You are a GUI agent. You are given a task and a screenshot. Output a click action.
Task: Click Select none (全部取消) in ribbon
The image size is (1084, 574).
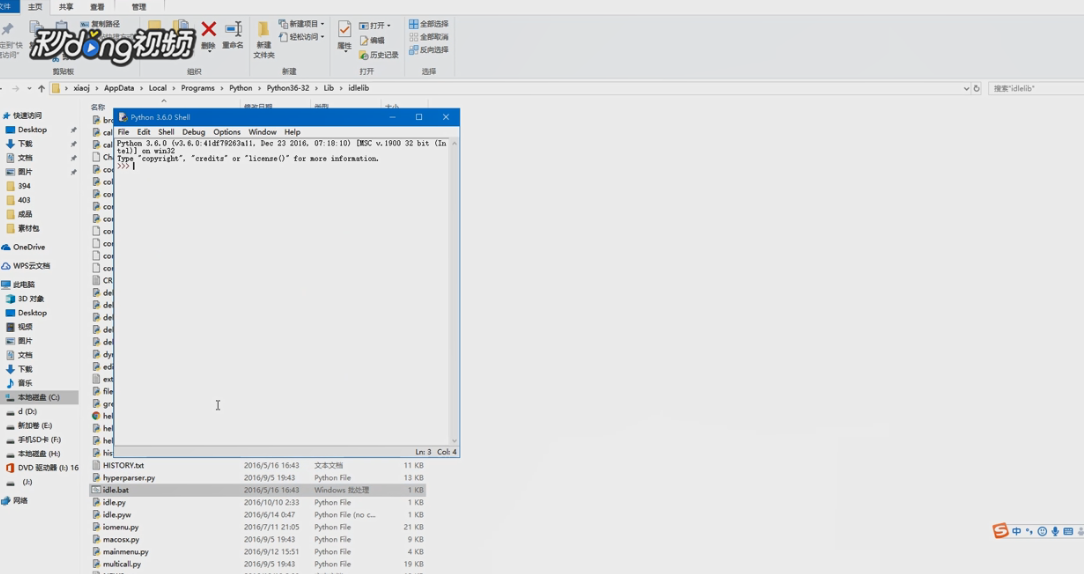429,37
